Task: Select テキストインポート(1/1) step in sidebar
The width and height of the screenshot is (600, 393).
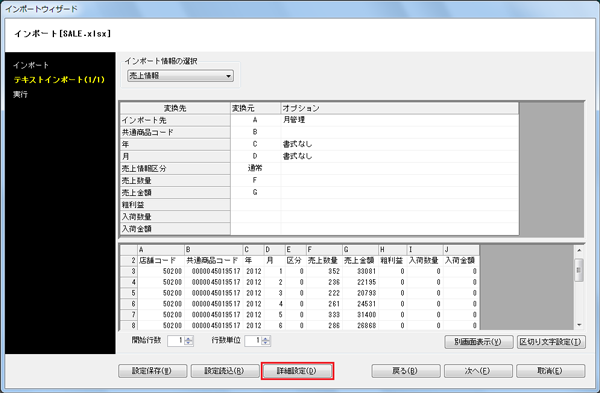Action: pos(59,80)
